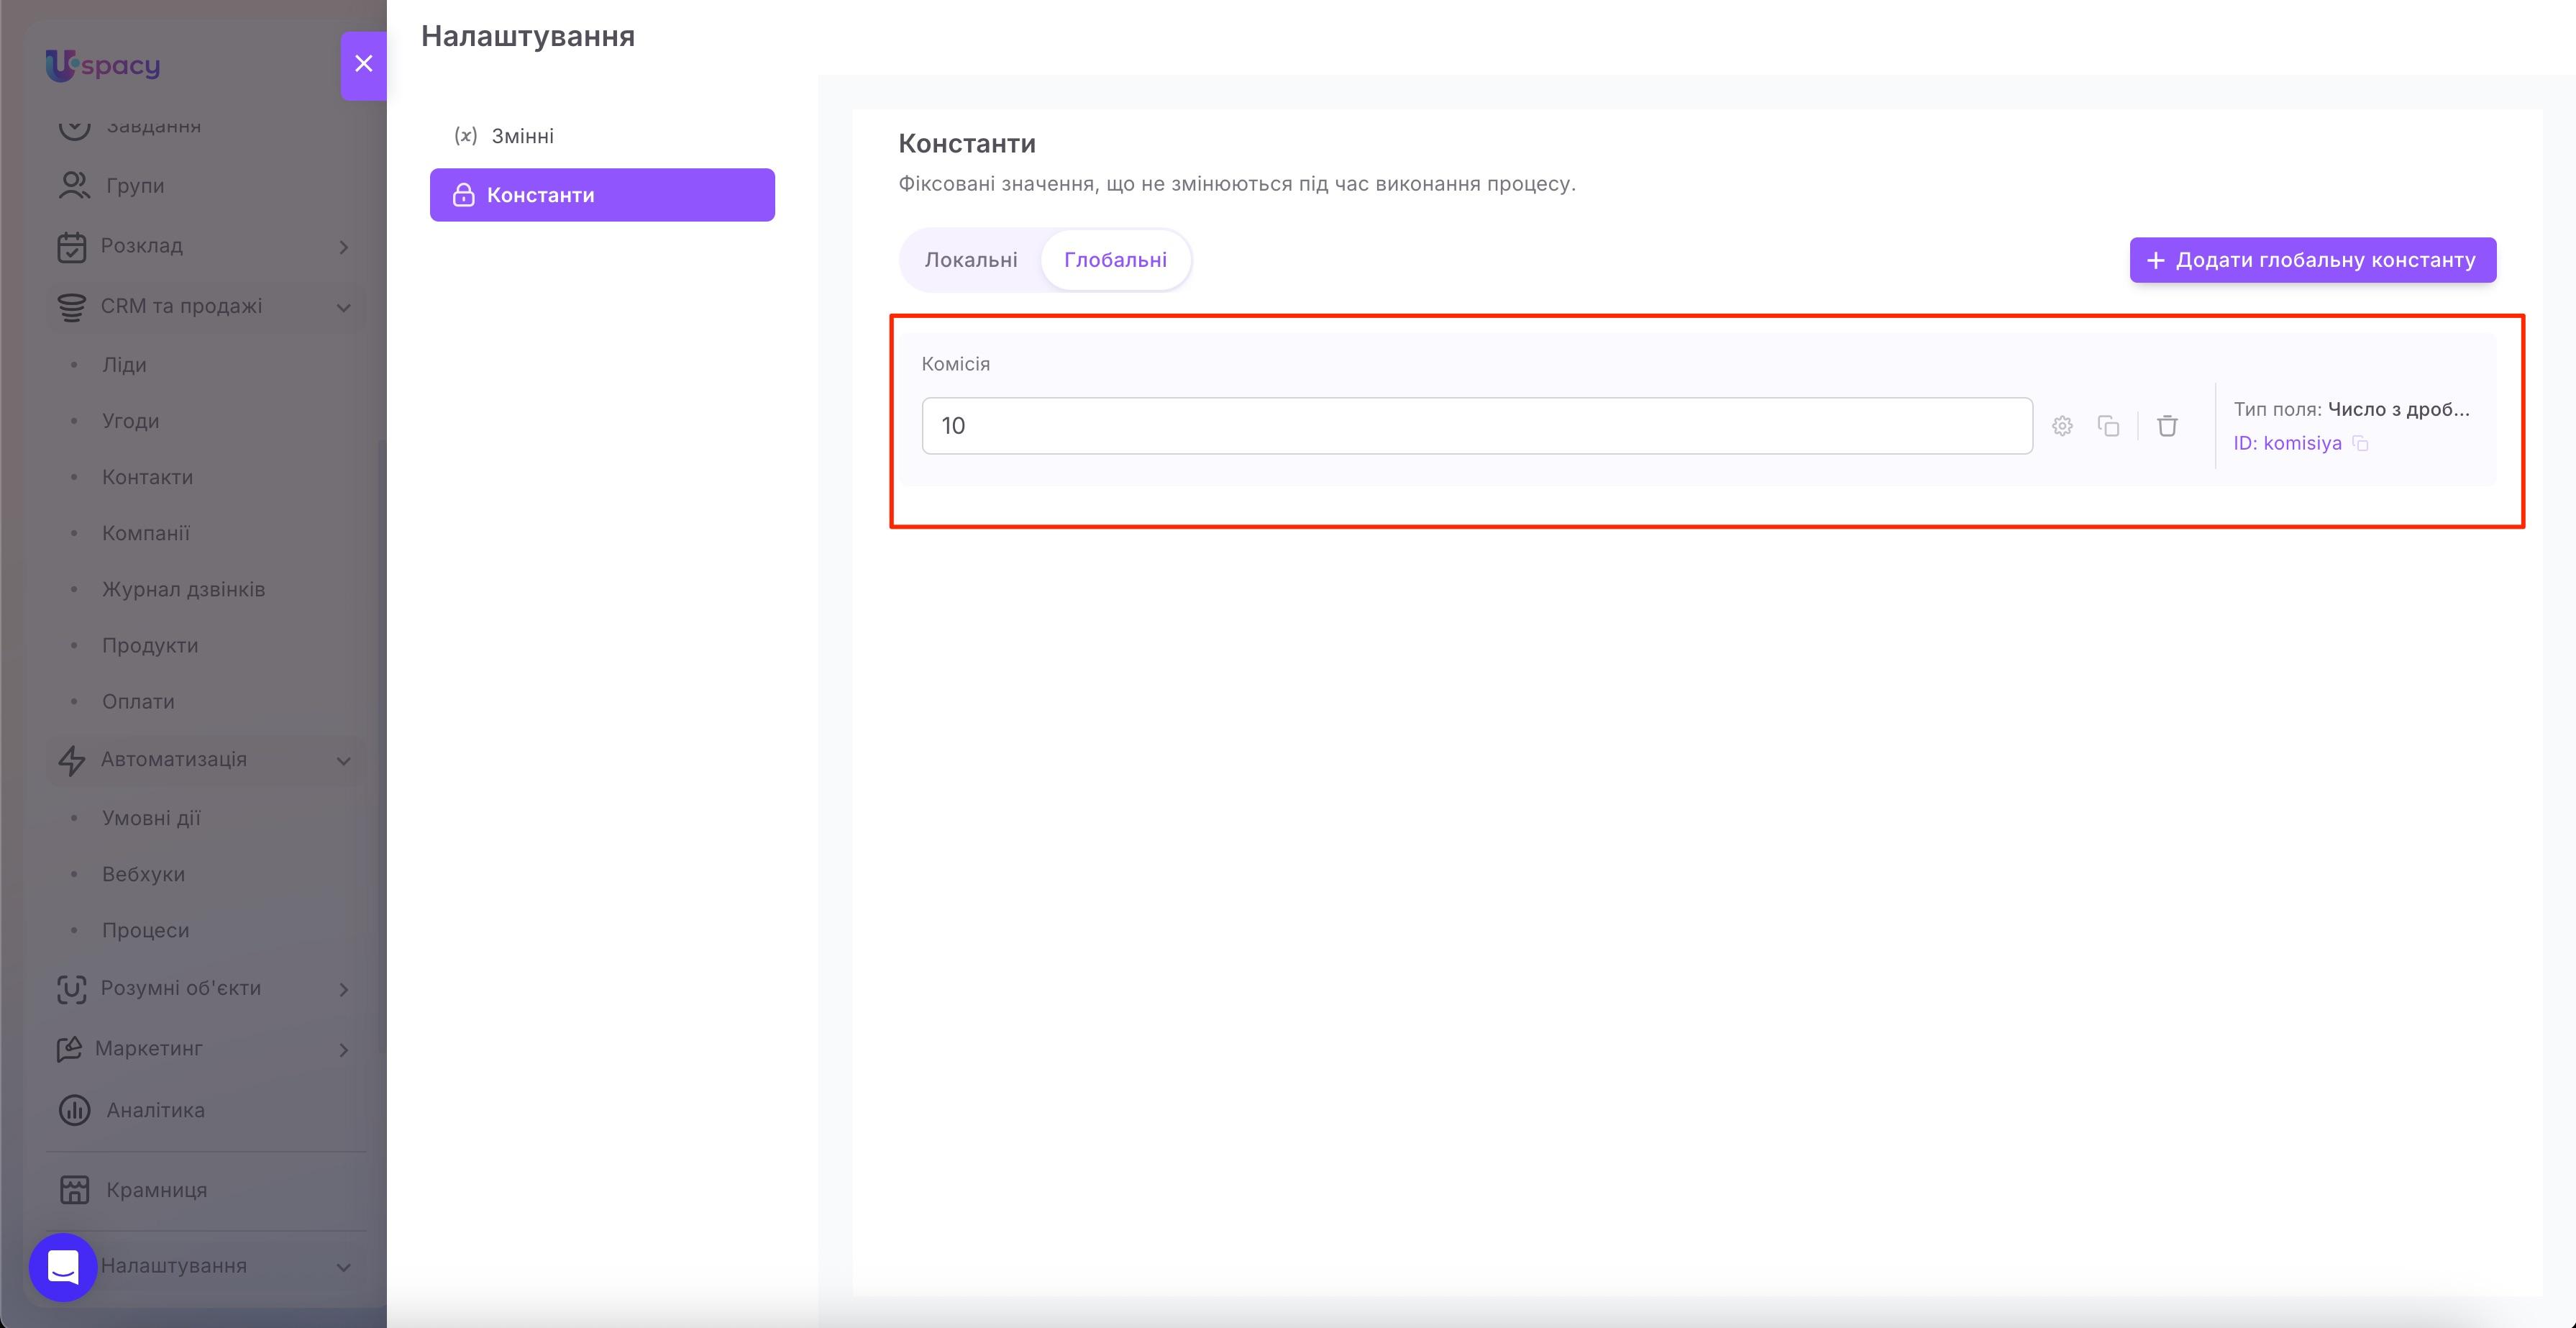
Task: Open Продукти in the sidebar
Action: 150,645
